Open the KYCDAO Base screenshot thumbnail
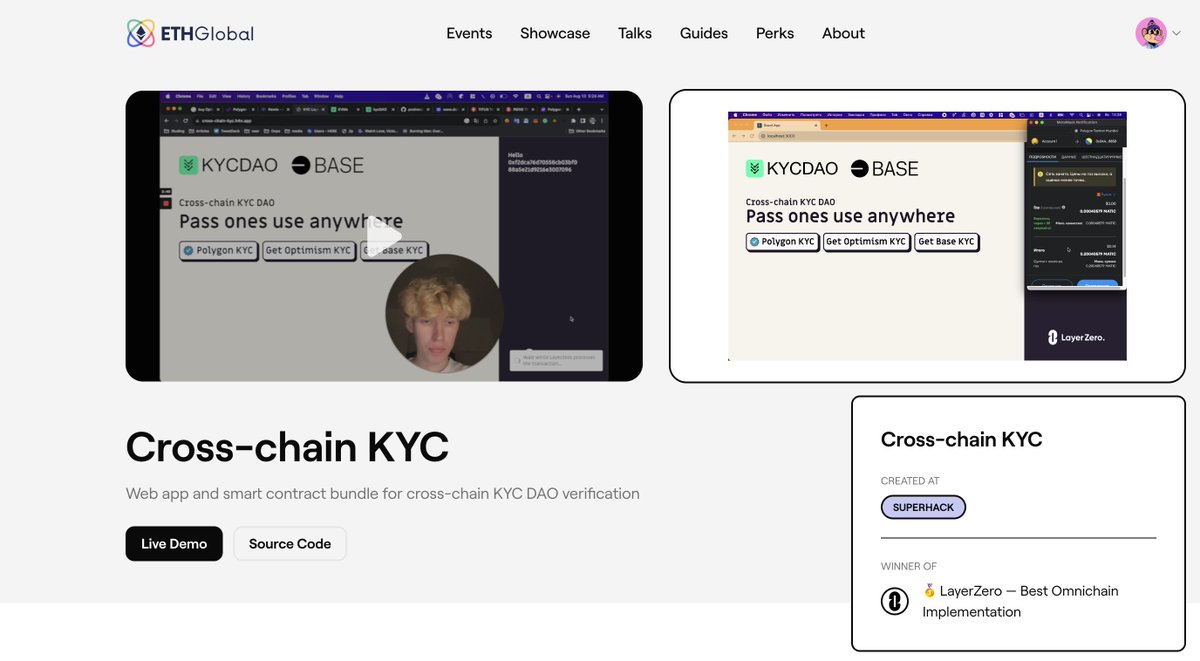Screen dimensions: 1200x661 (x=927, y=236)
